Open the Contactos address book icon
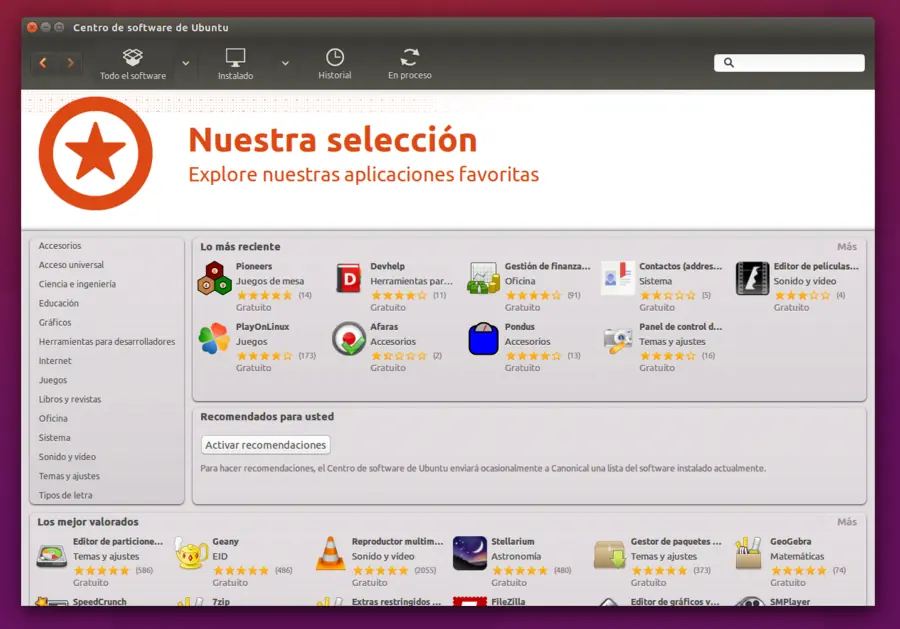This screenshot has height=629, width=900. pos(618,278)
